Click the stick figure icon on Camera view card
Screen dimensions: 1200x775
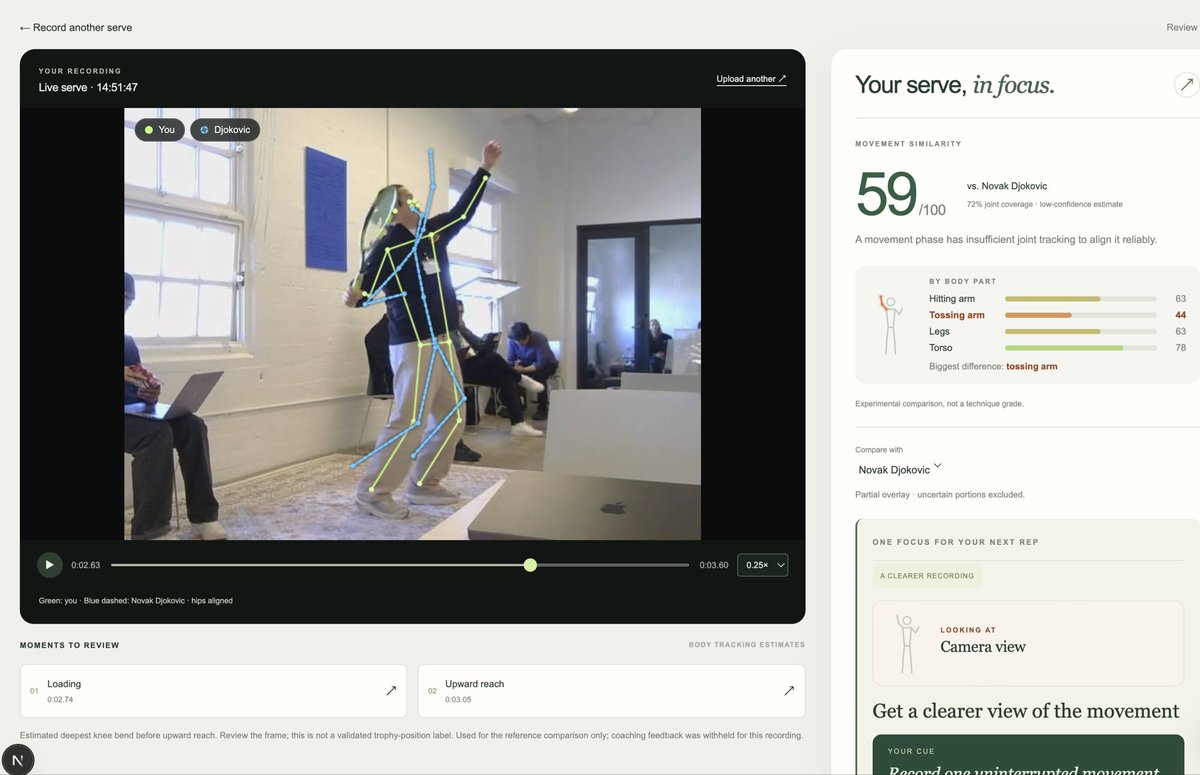(x=907, y=644)
